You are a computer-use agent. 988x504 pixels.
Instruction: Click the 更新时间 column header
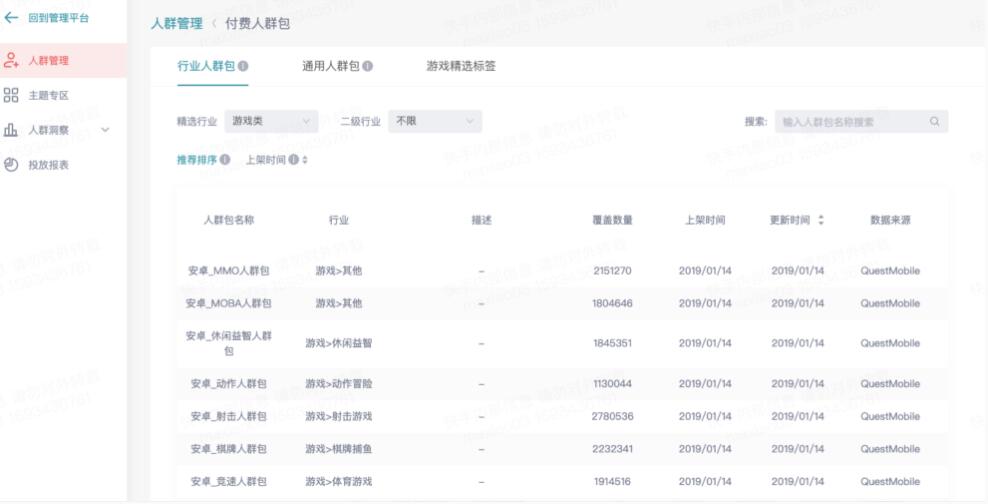click(x=790, y=220)
